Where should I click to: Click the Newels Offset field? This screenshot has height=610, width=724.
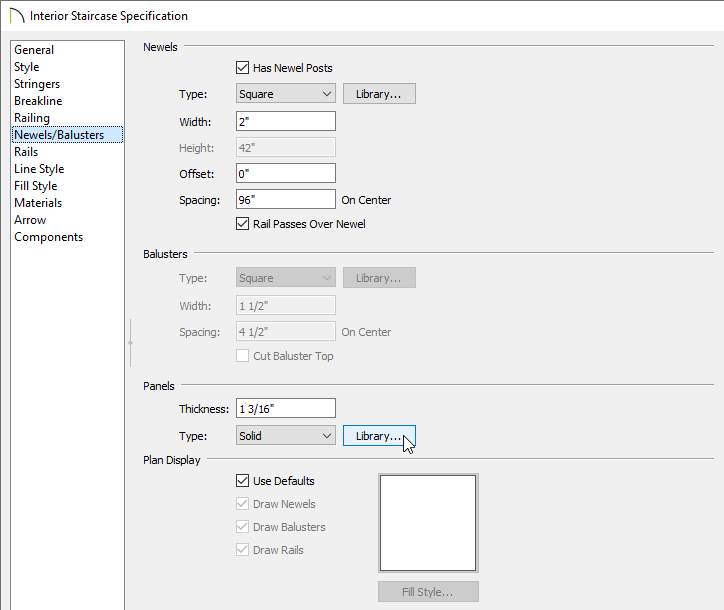286,174
